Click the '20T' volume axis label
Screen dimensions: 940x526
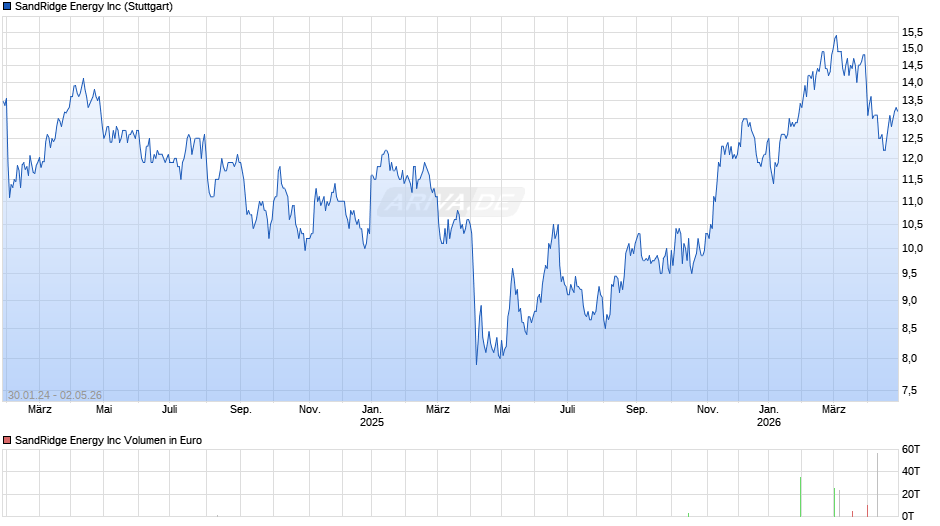coord(911,494)
